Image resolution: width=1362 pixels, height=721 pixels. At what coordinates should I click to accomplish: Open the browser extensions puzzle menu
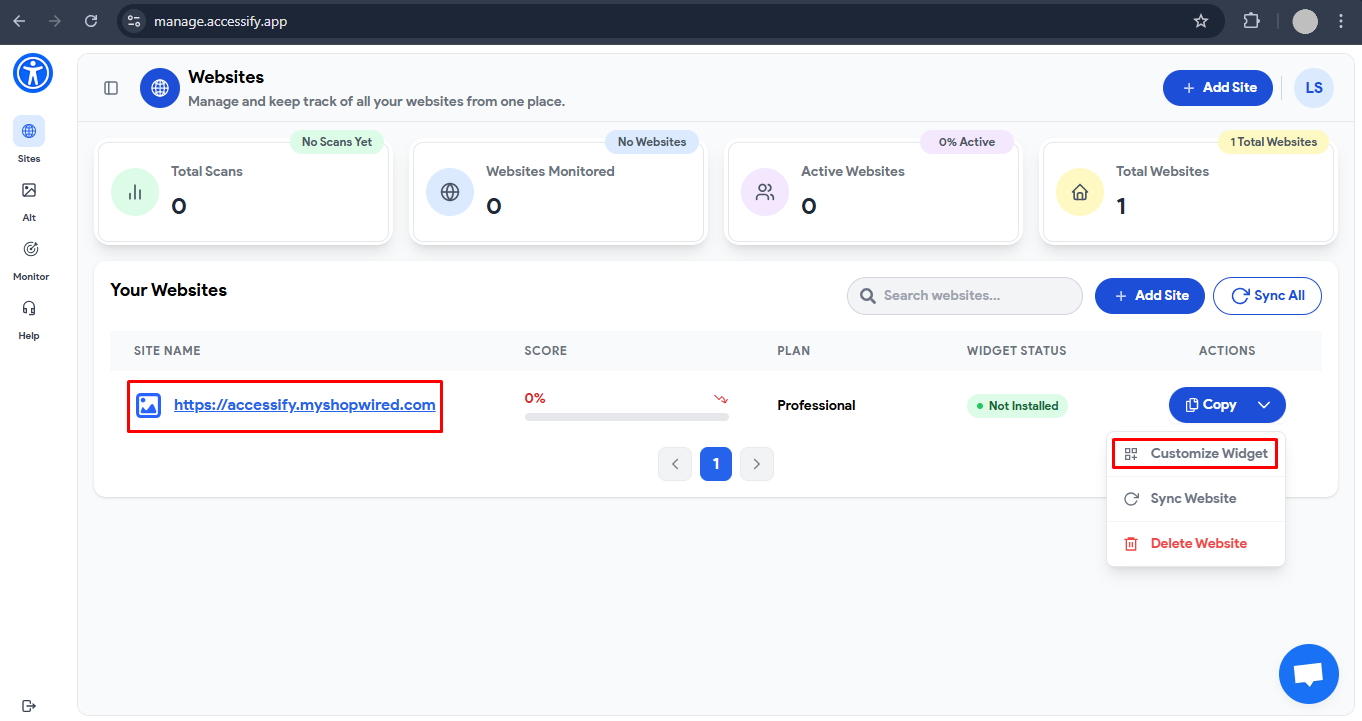pos(1251,20)
